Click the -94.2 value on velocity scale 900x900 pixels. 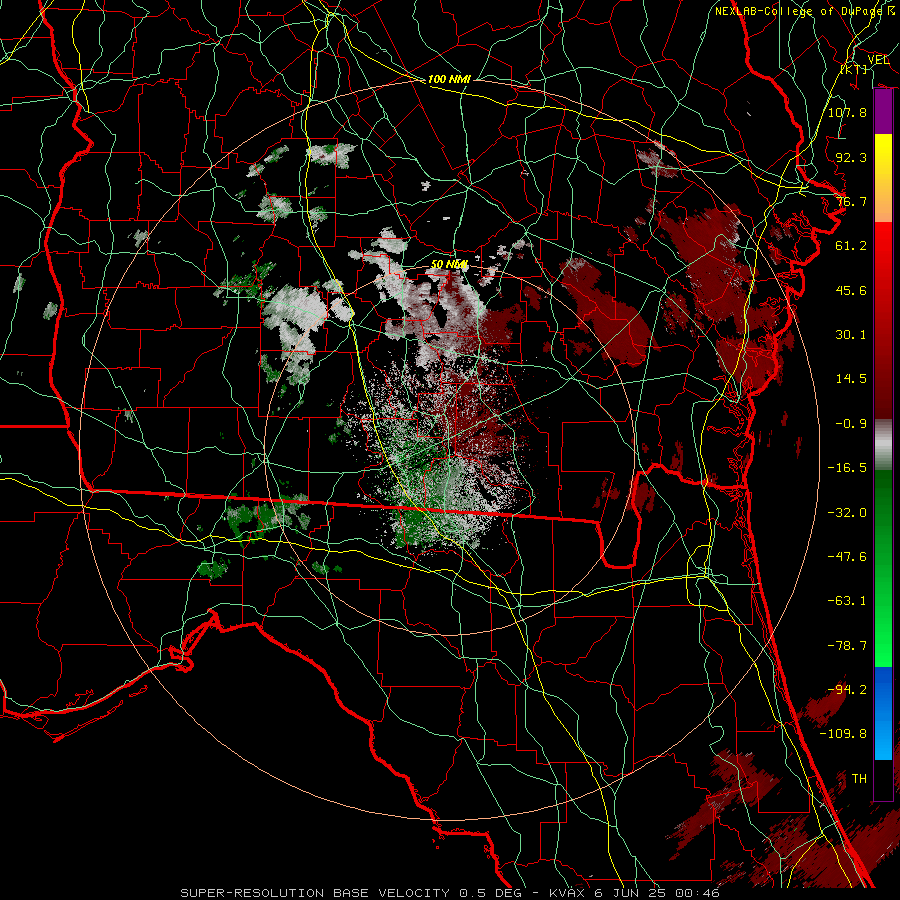(847, 690)
